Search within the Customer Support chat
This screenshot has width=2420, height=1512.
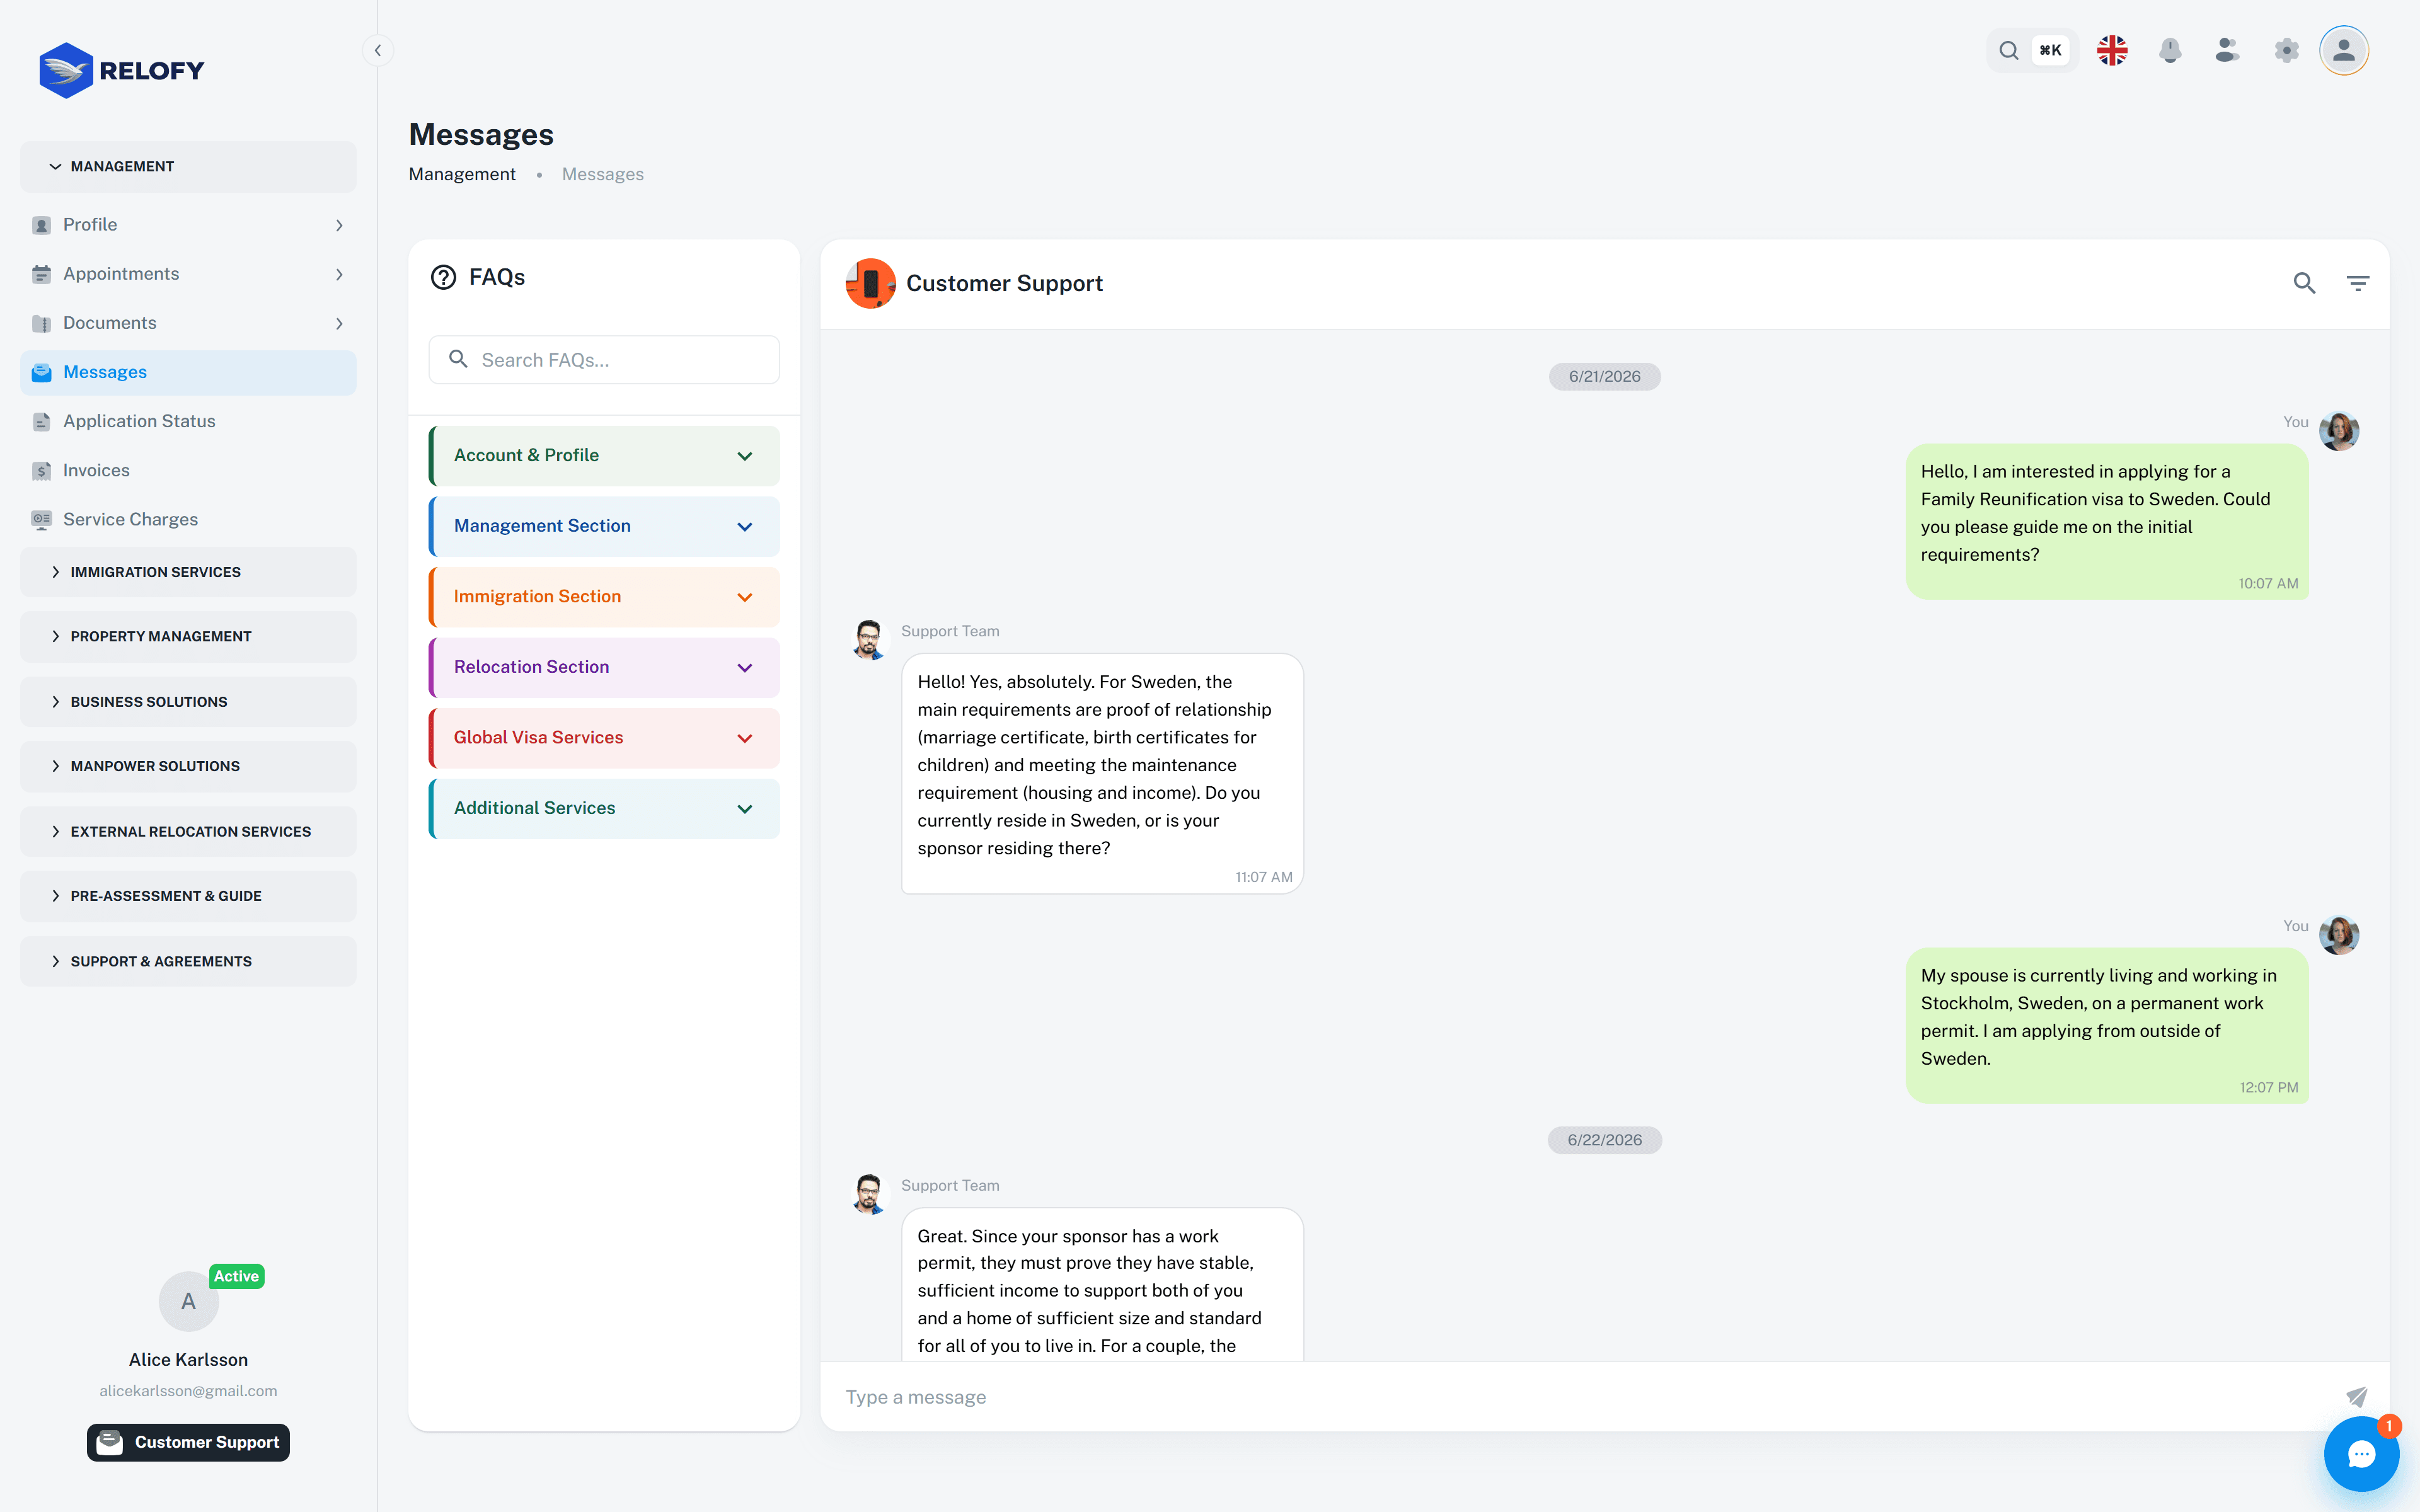click(2304, 284)
